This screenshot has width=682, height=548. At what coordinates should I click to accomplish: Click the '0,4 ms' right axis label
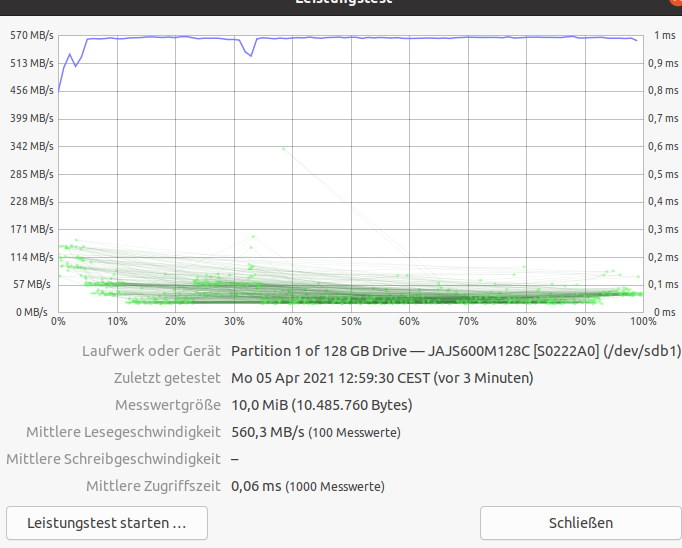pos(663,201)
